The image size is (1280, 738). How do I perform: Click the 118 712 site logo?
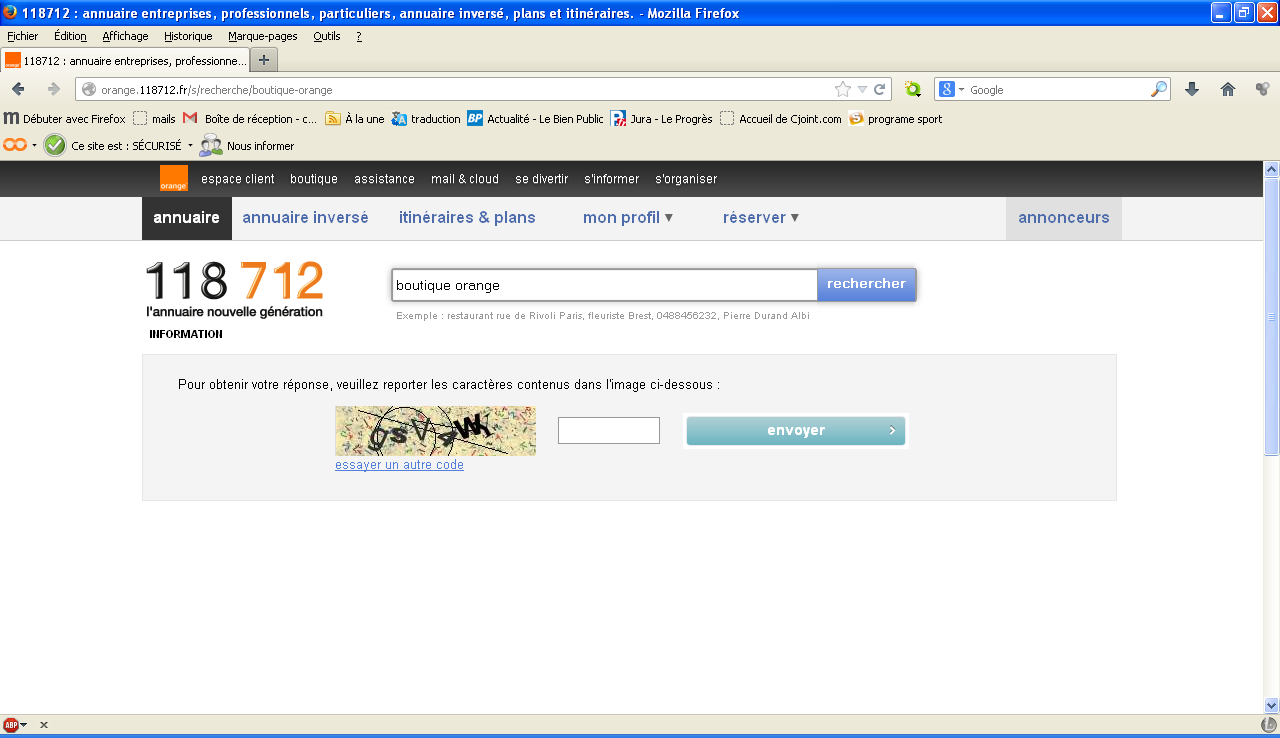click(x=235, y=290)
